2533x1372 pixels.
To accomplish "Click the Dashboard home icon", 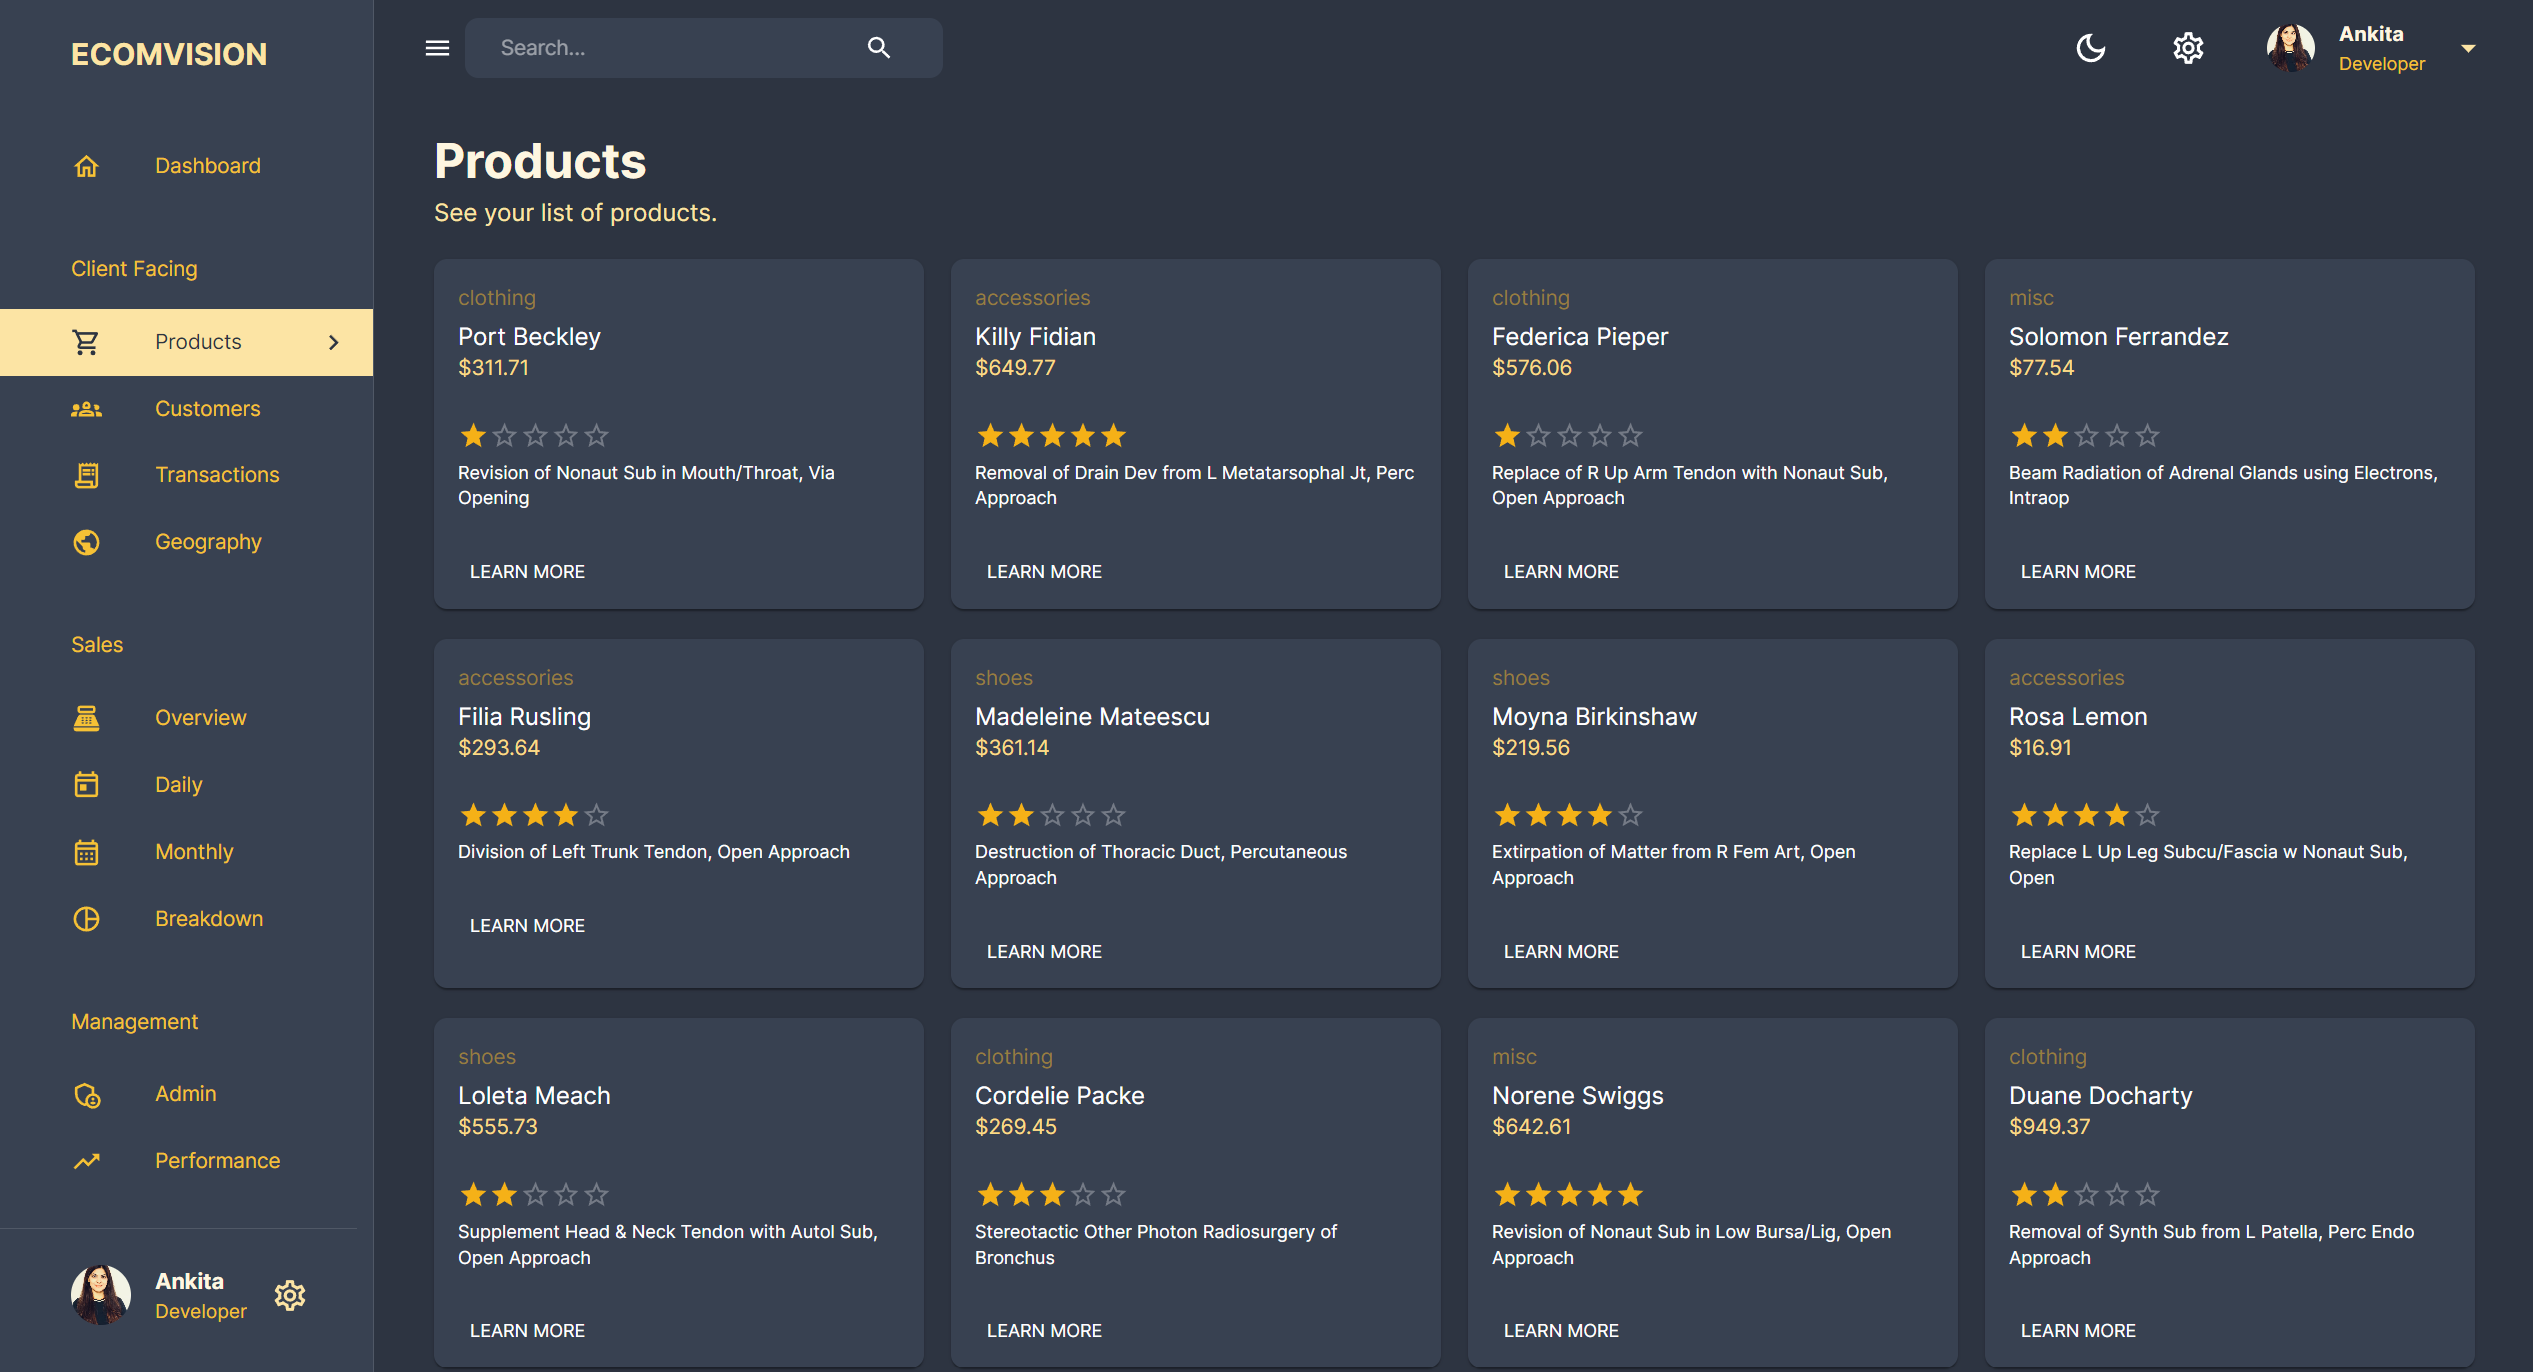I will 87,166.
